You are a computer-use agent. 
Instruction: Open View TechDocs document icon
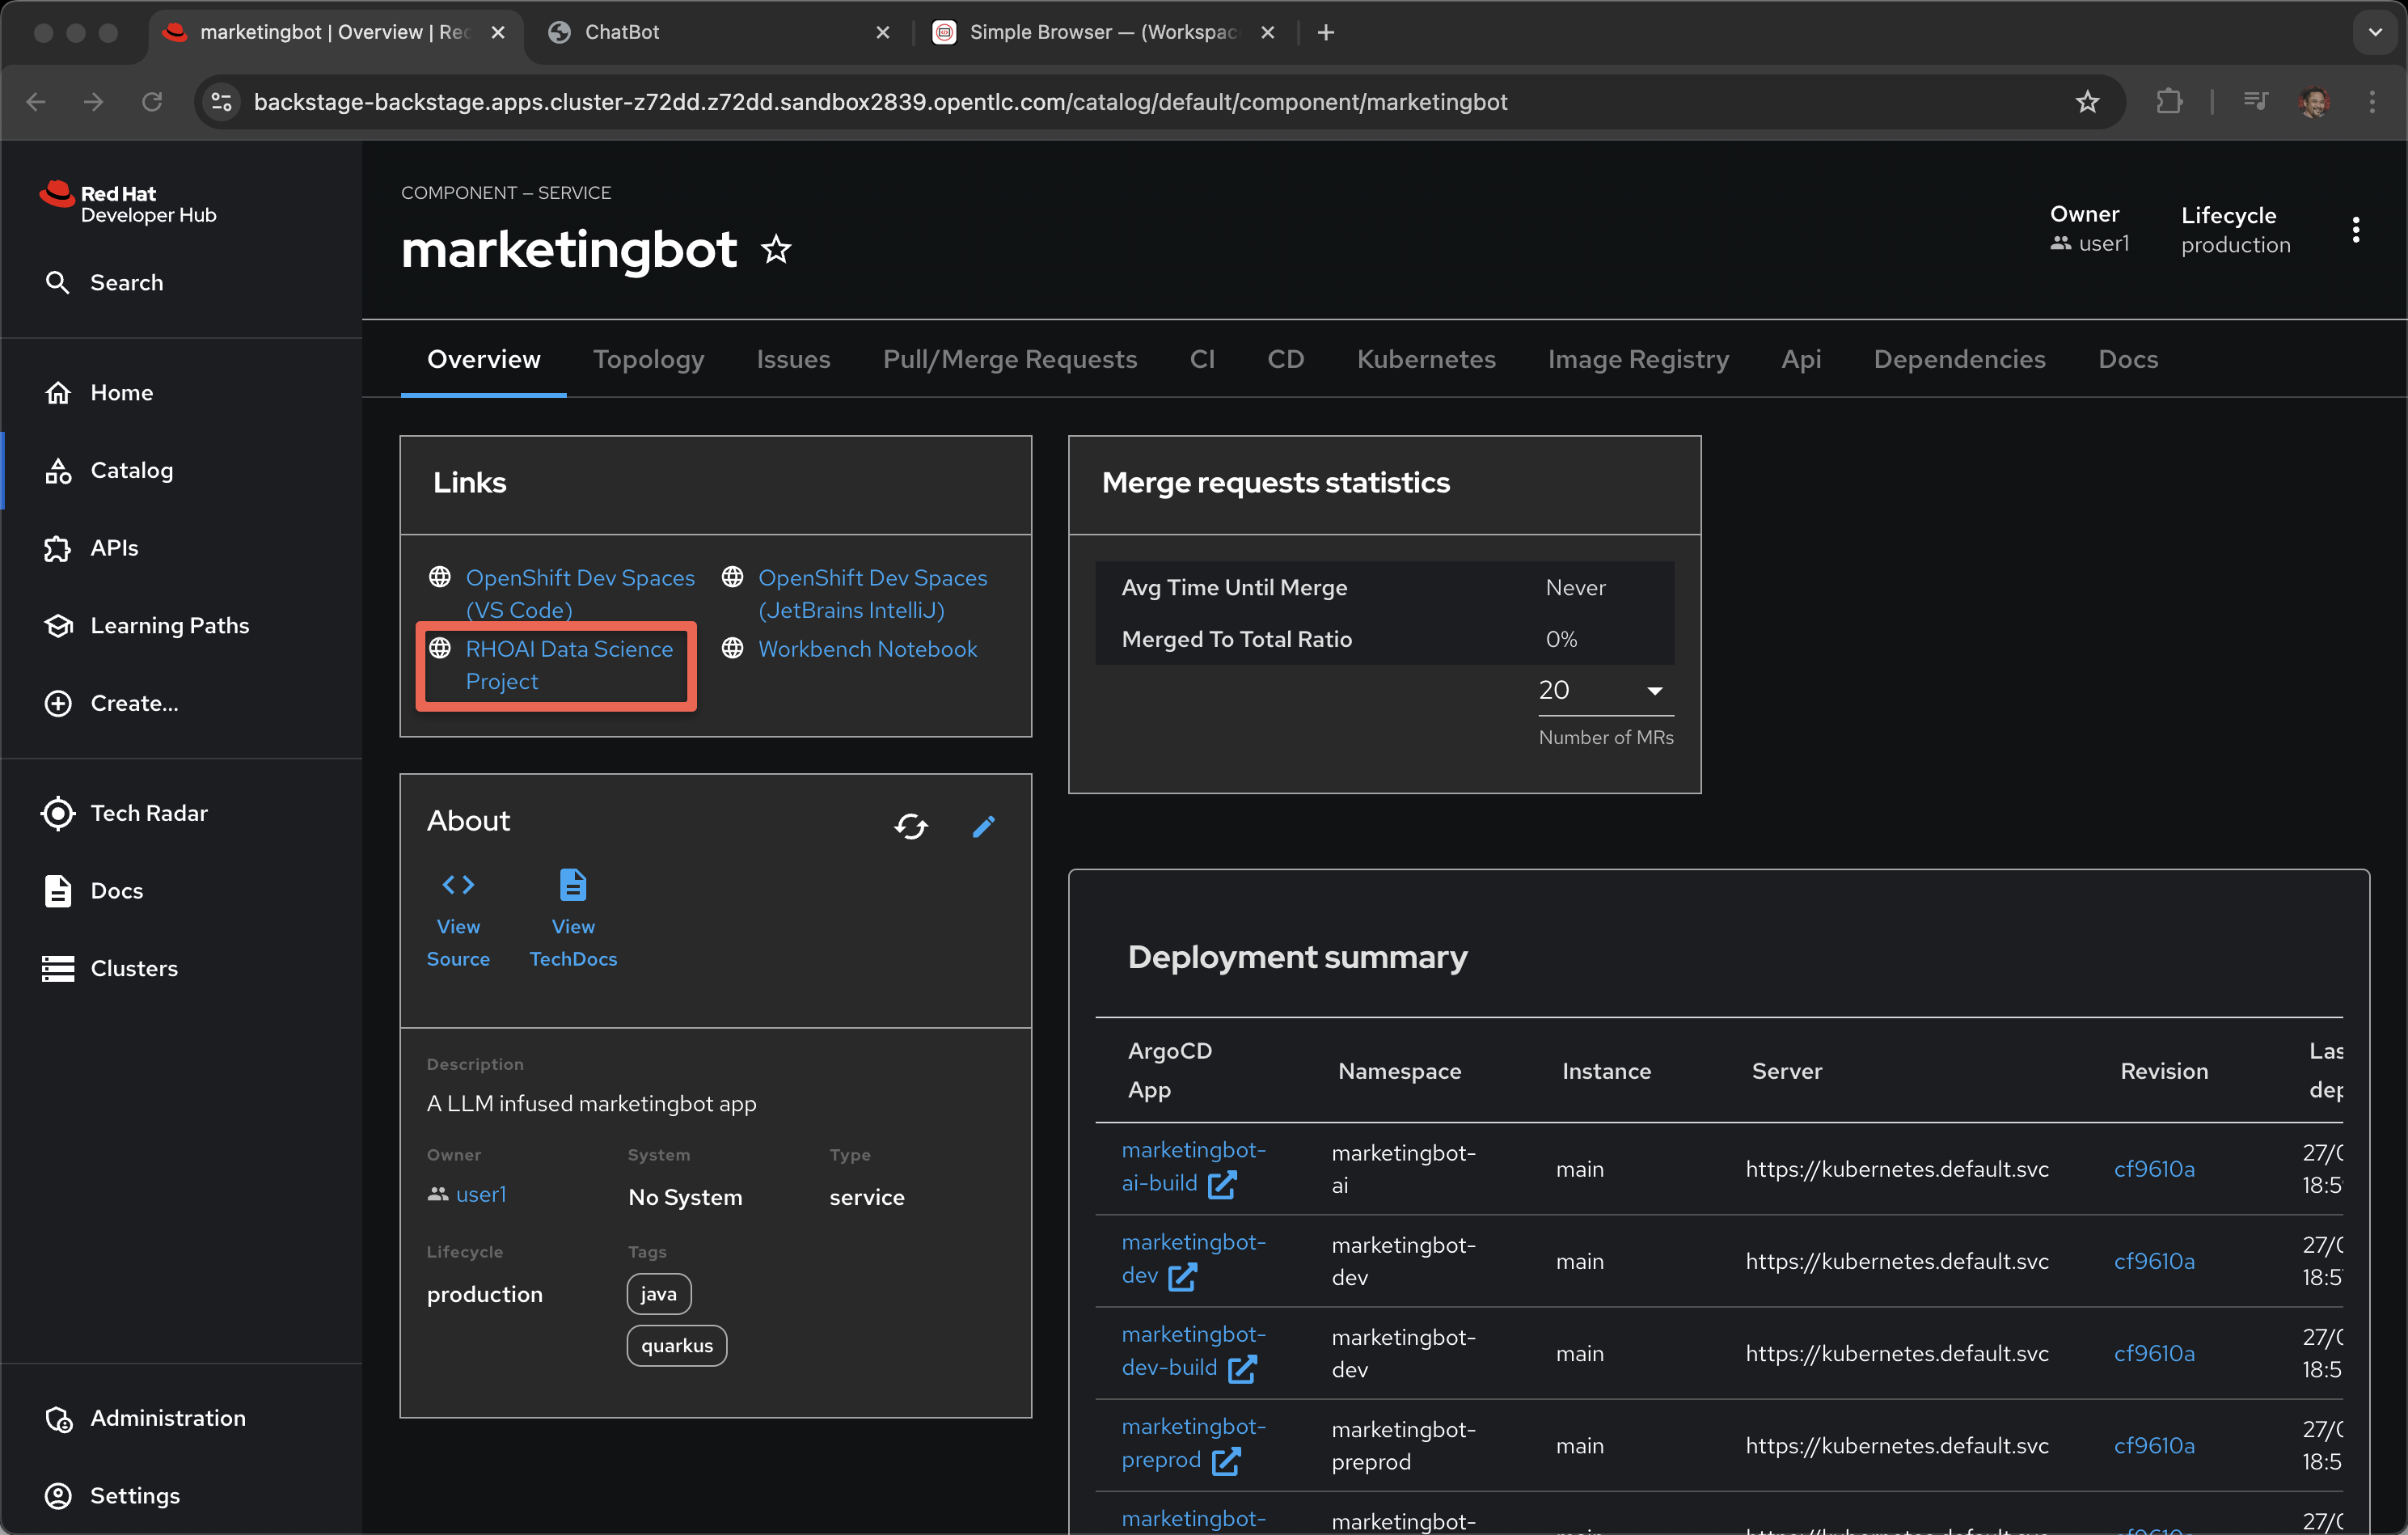[x=573, y=885]
